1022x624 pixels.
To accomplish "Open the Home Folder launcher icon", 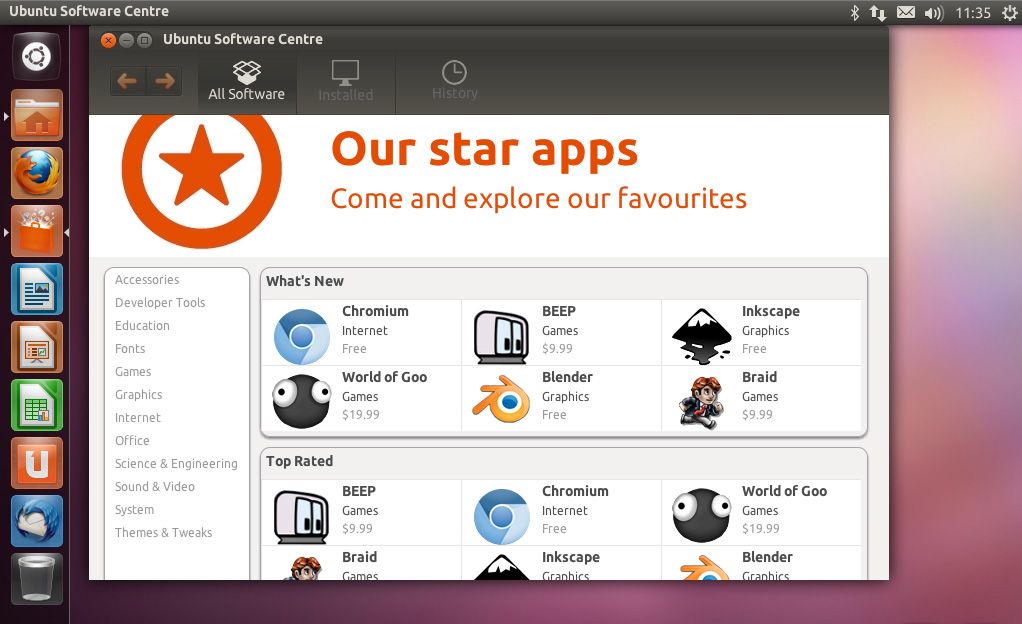I will point(36,115).
